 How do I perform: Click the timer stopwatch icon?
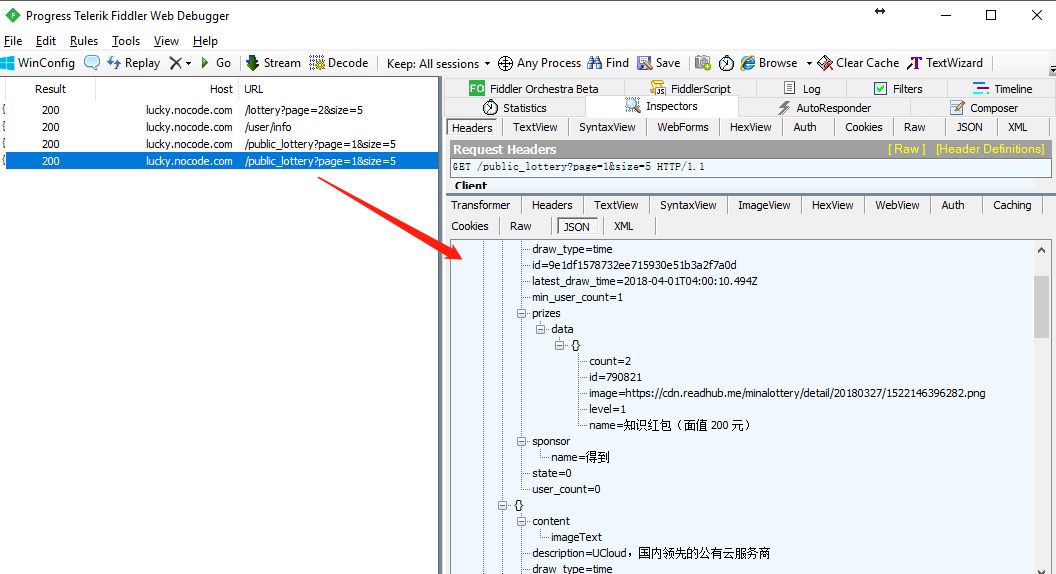tap(726, 63)
